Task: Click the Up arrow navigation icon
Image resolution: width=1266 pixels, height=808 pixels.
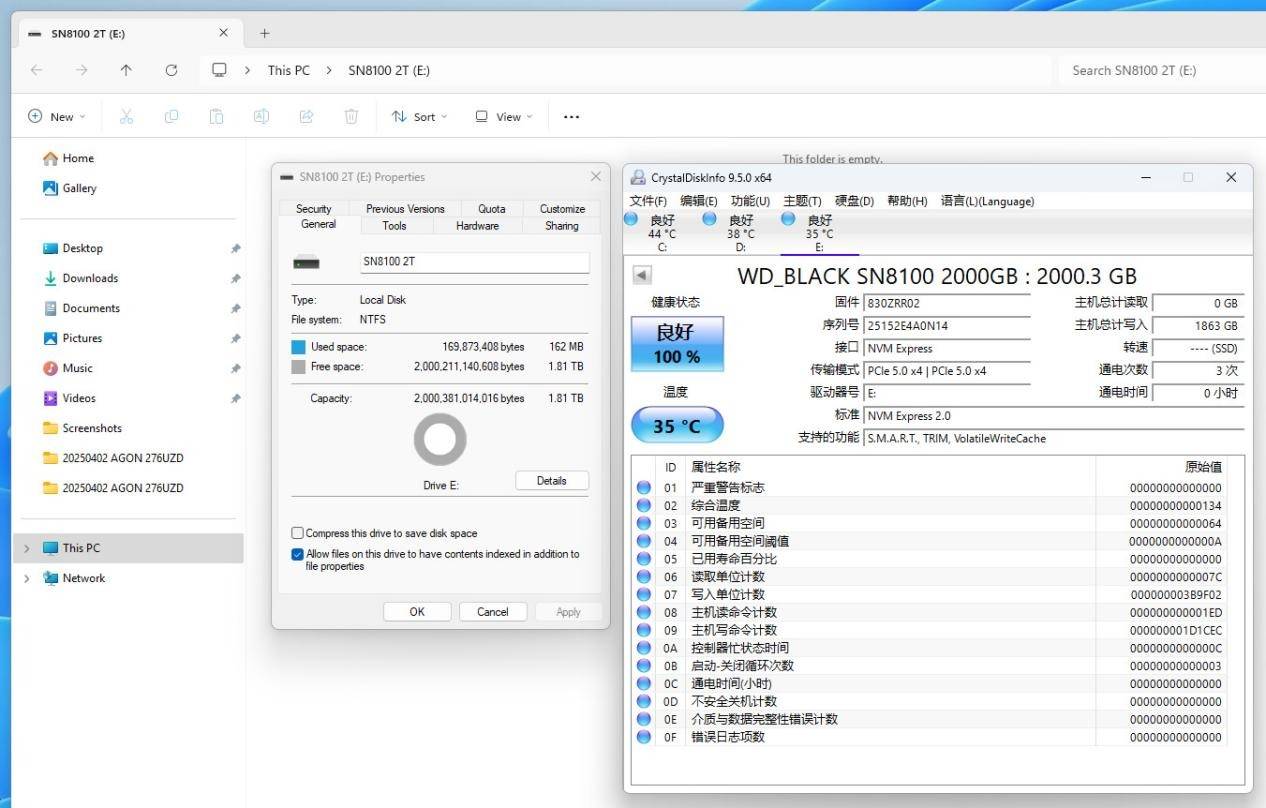Action: [x=126, y=70]
